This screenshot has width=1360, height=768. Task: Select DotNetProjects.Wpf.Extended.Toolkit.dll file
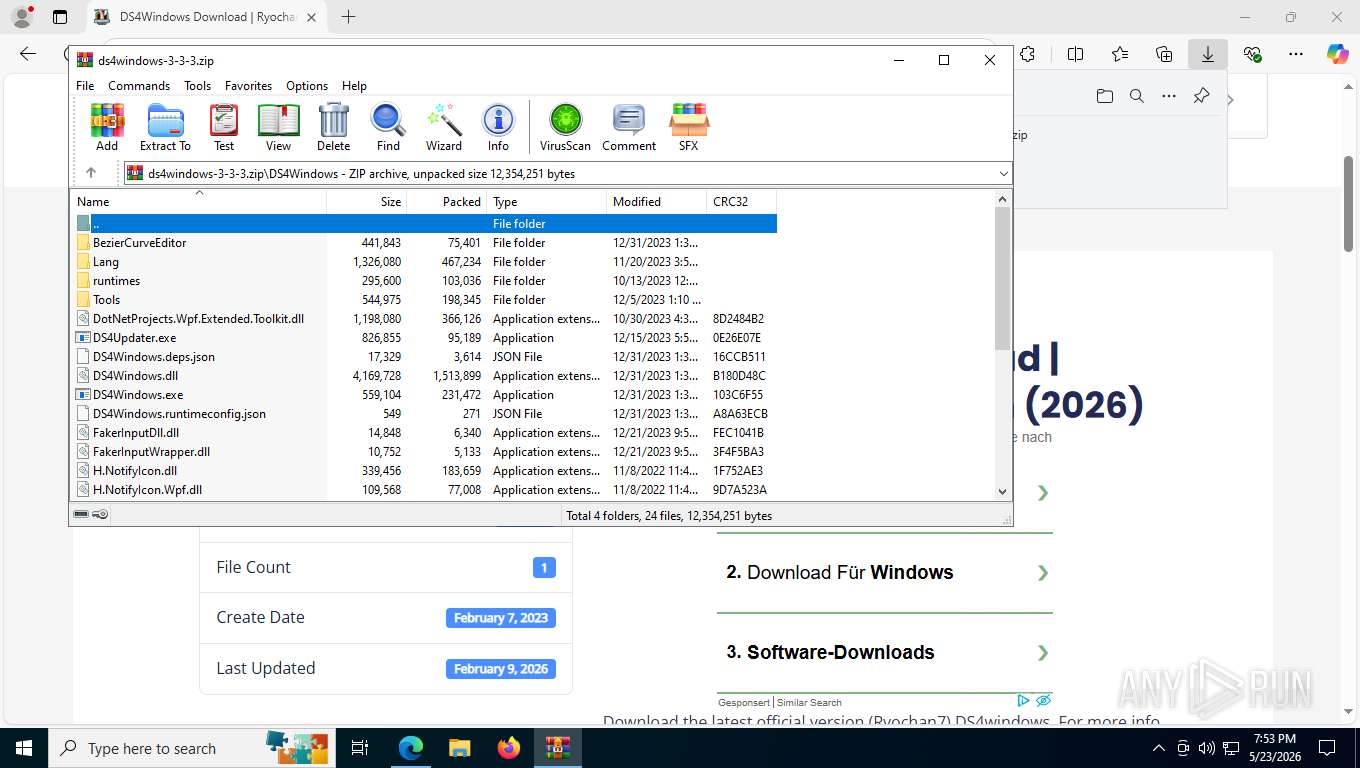tap(424, 319)
